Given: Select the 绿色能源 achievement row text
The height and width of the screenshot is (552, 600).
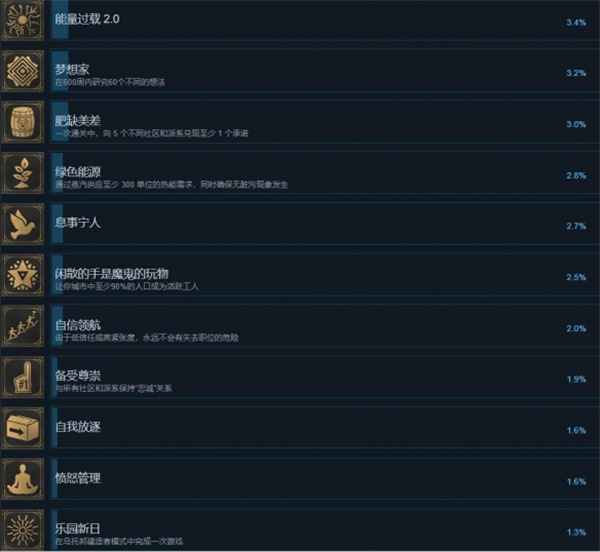Looking at the screenshot, I should click(171, 178).
